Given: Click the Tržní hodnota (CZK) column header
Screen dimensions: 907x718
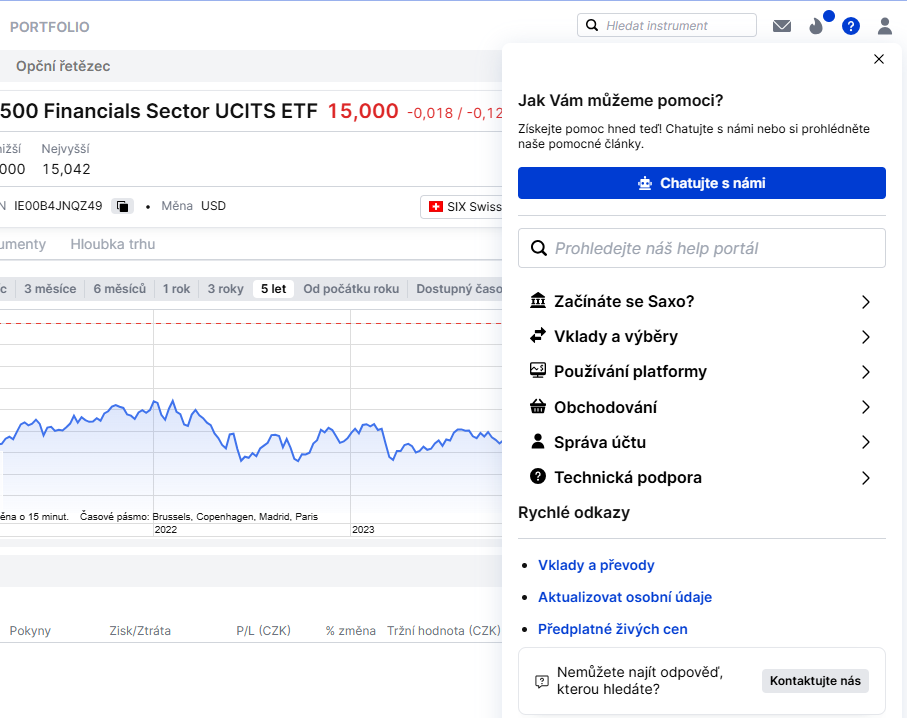Looking at the screenshot, I should click(x=444, y=631).
